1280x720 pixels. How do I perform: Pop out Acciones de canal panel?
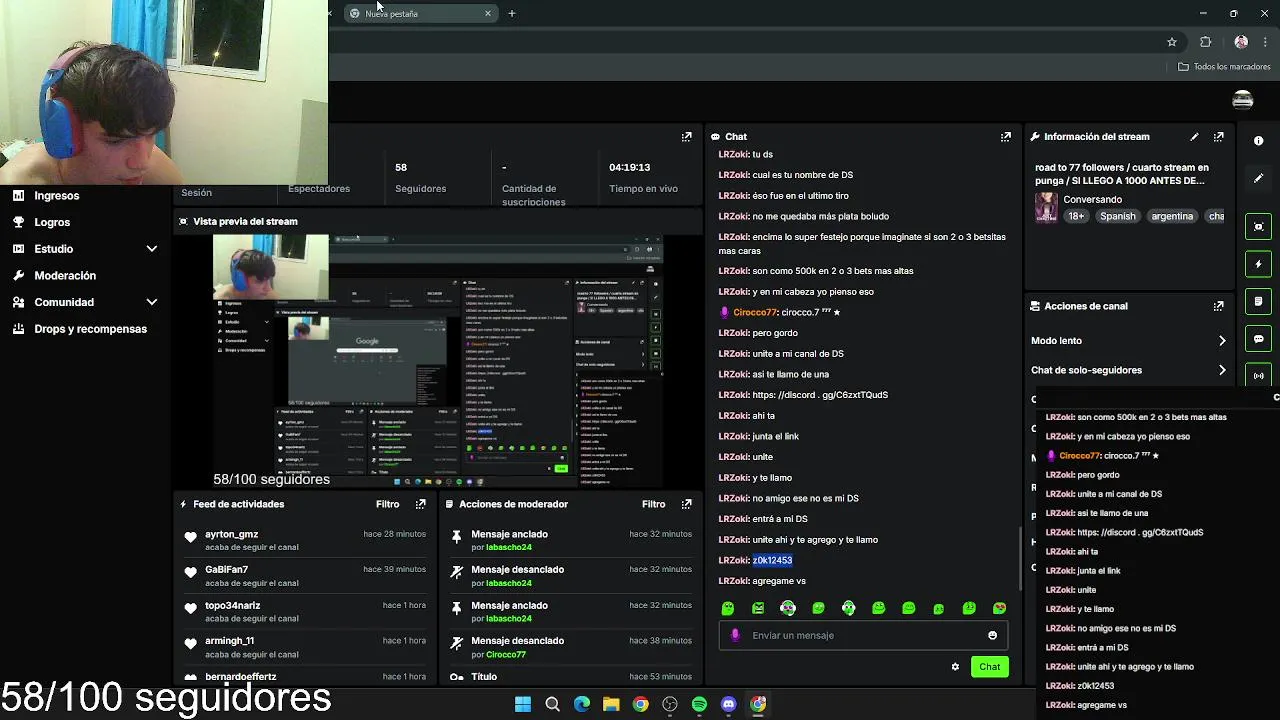pyautogui.click(x=1218, y=306)
